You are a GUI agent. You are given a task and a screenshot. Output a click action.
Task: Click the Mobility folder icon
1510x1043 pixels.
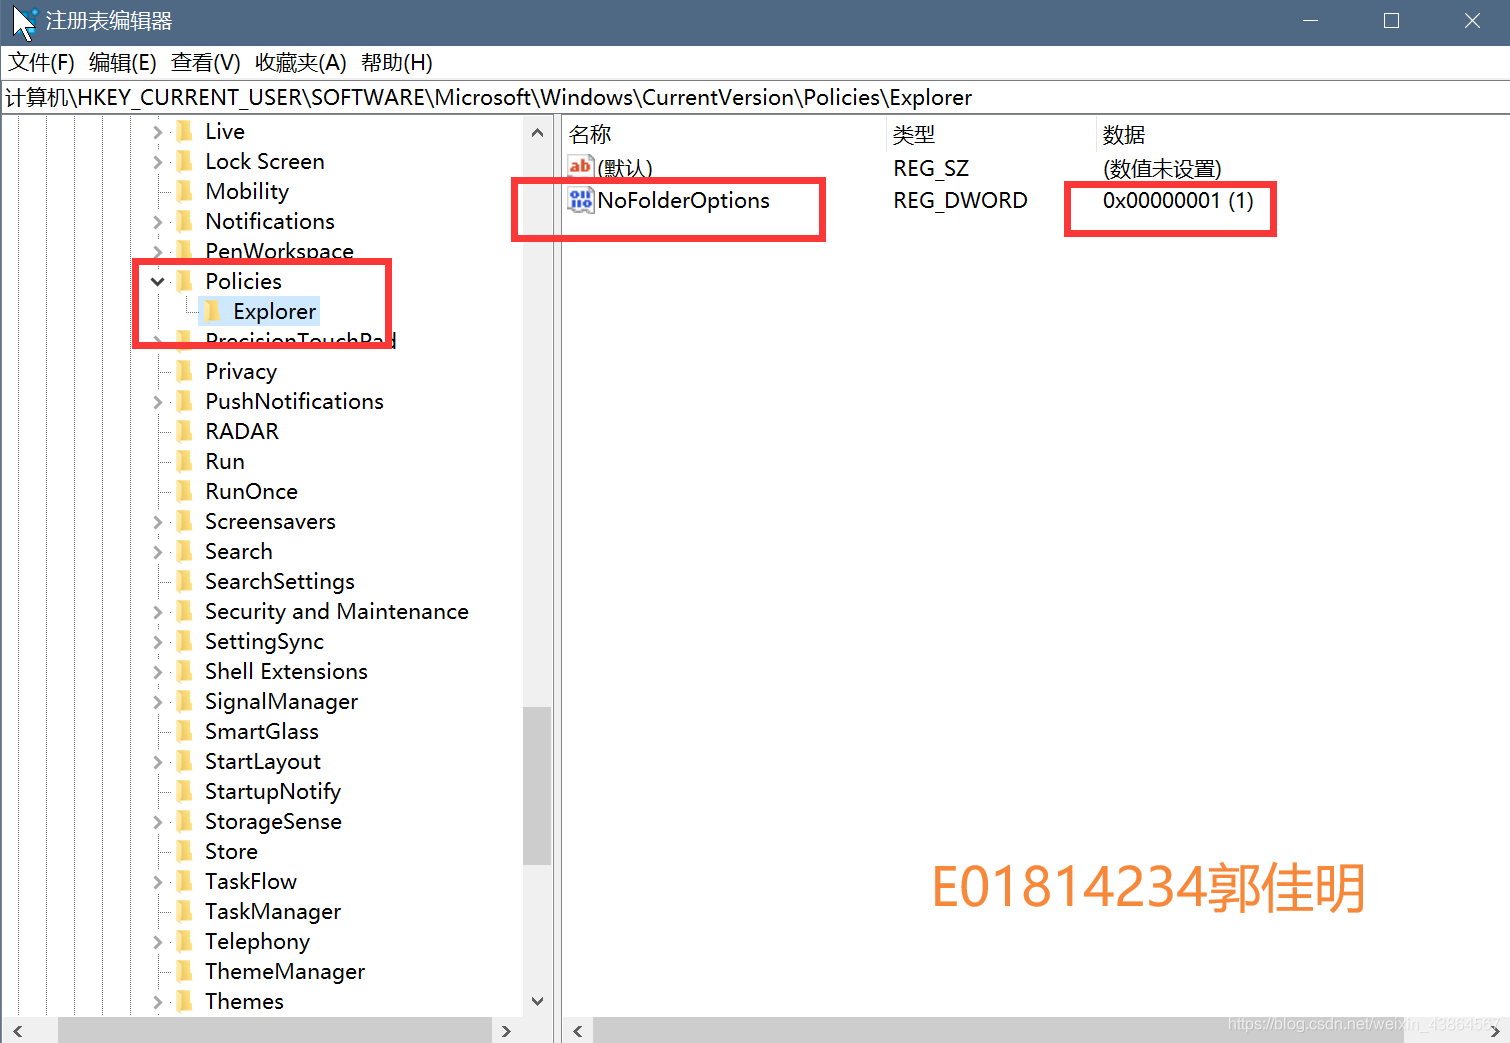184,191
